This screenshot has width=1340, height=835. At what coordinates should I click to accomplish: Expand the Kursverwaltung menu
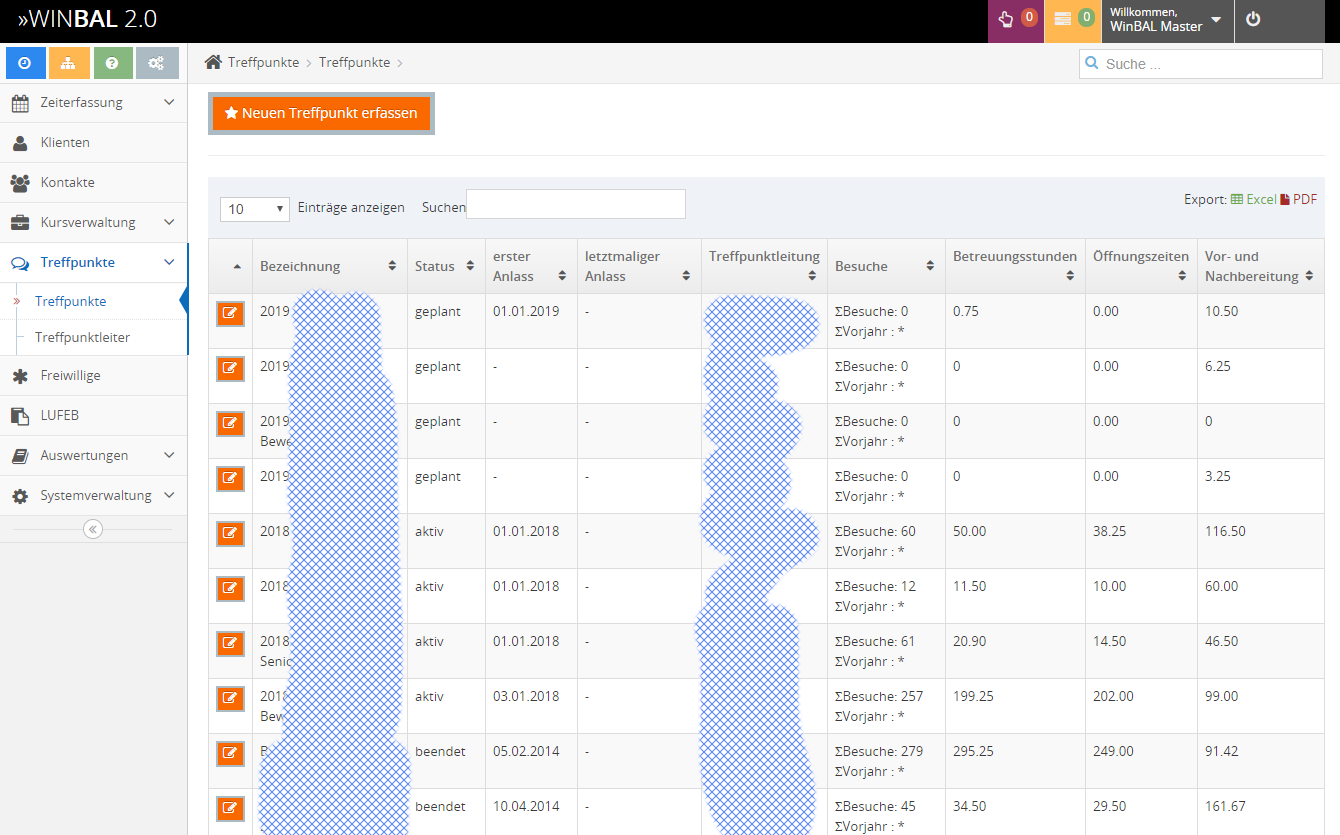(93, 222)
